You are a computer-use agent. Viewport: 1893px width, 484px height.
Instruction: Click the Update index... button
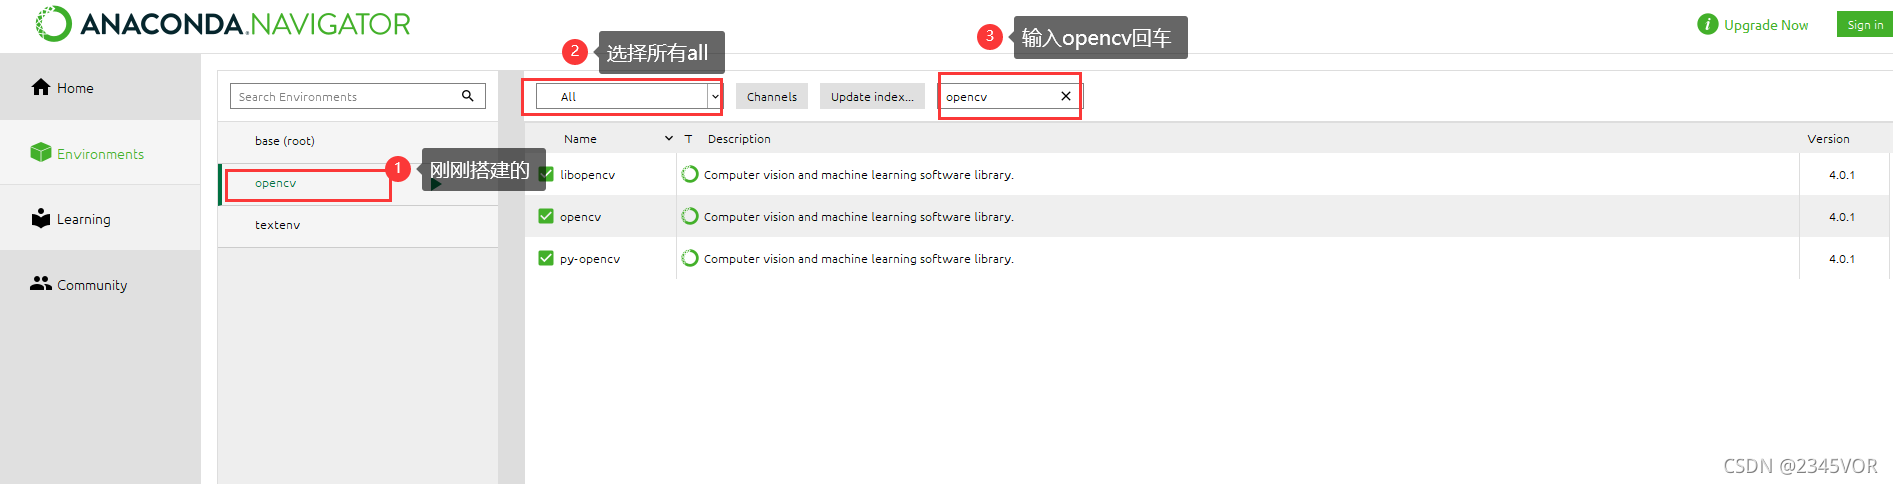(872, 96)
